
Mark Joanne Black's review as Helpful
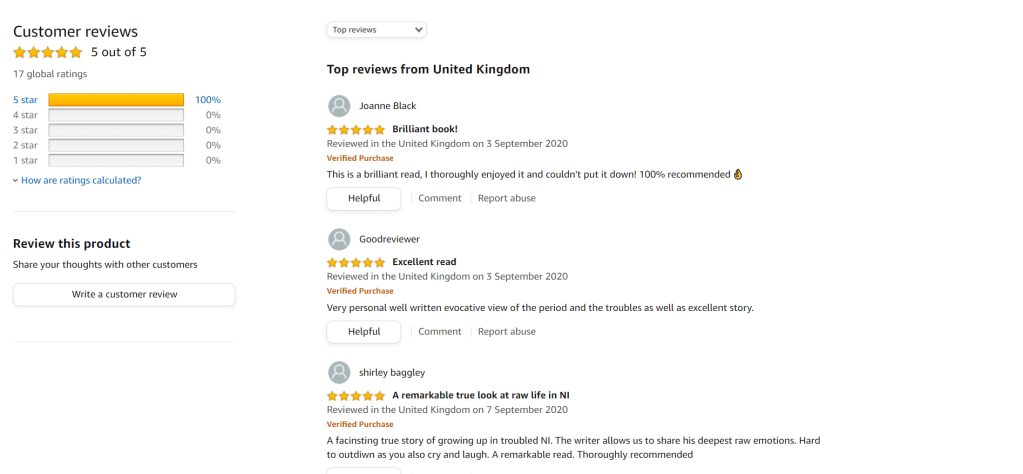[364, 198]
